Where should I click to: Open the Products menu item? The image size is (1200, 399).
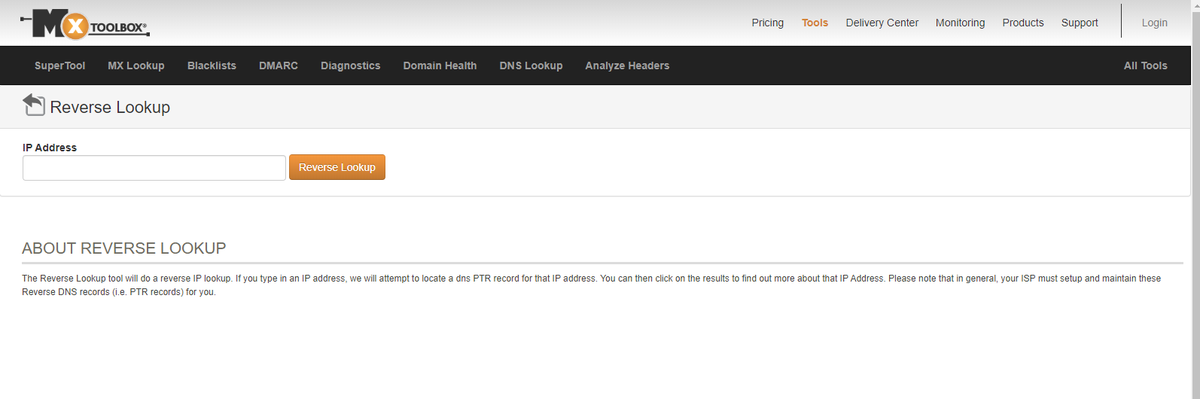pos(1023,23)
